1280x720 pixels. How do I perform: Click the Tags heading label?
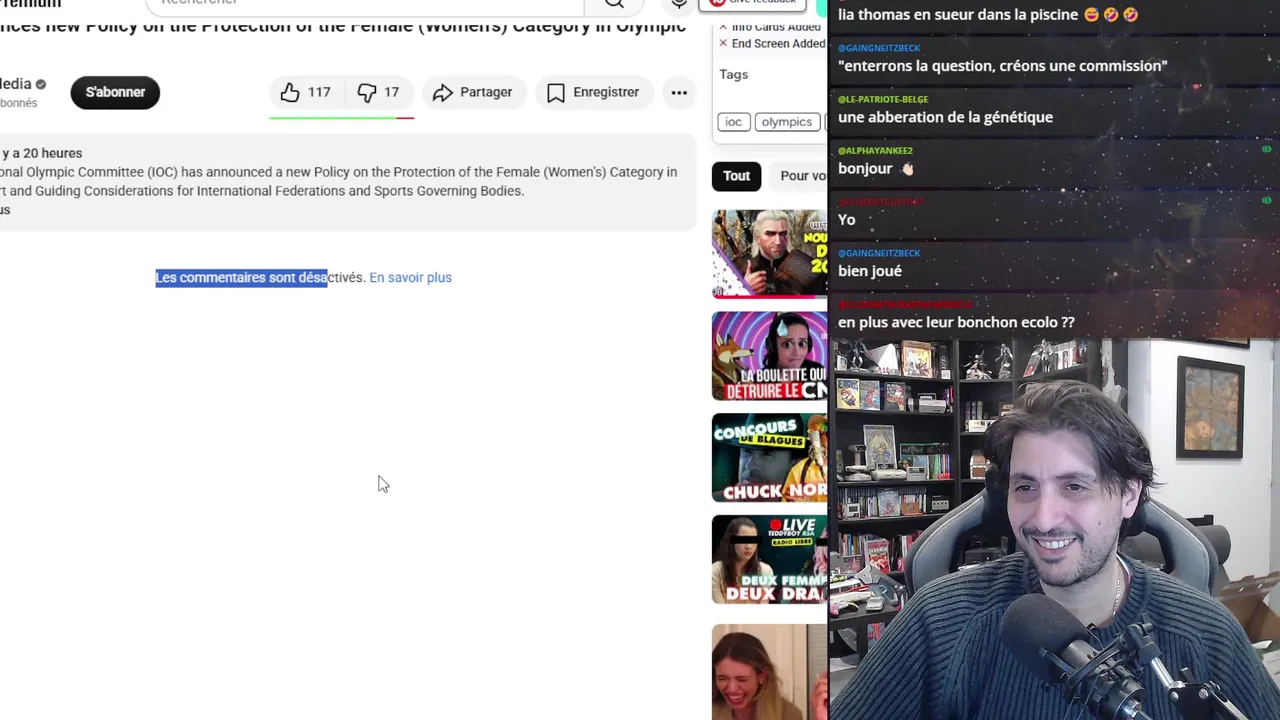pyautogui.click(x=733, y=74)
